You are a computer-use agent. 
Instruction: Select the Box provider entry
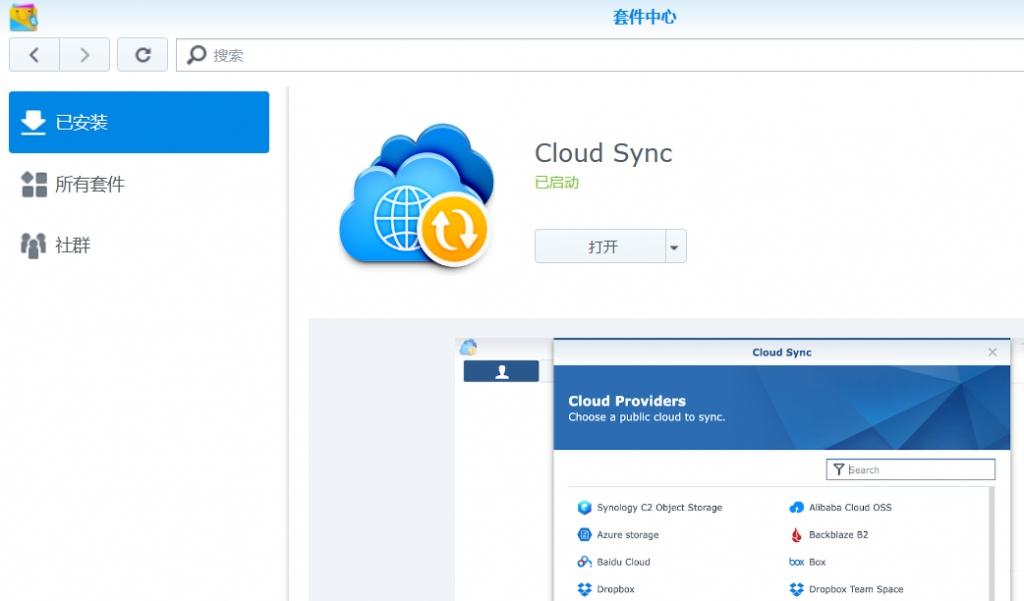[807, 562]
